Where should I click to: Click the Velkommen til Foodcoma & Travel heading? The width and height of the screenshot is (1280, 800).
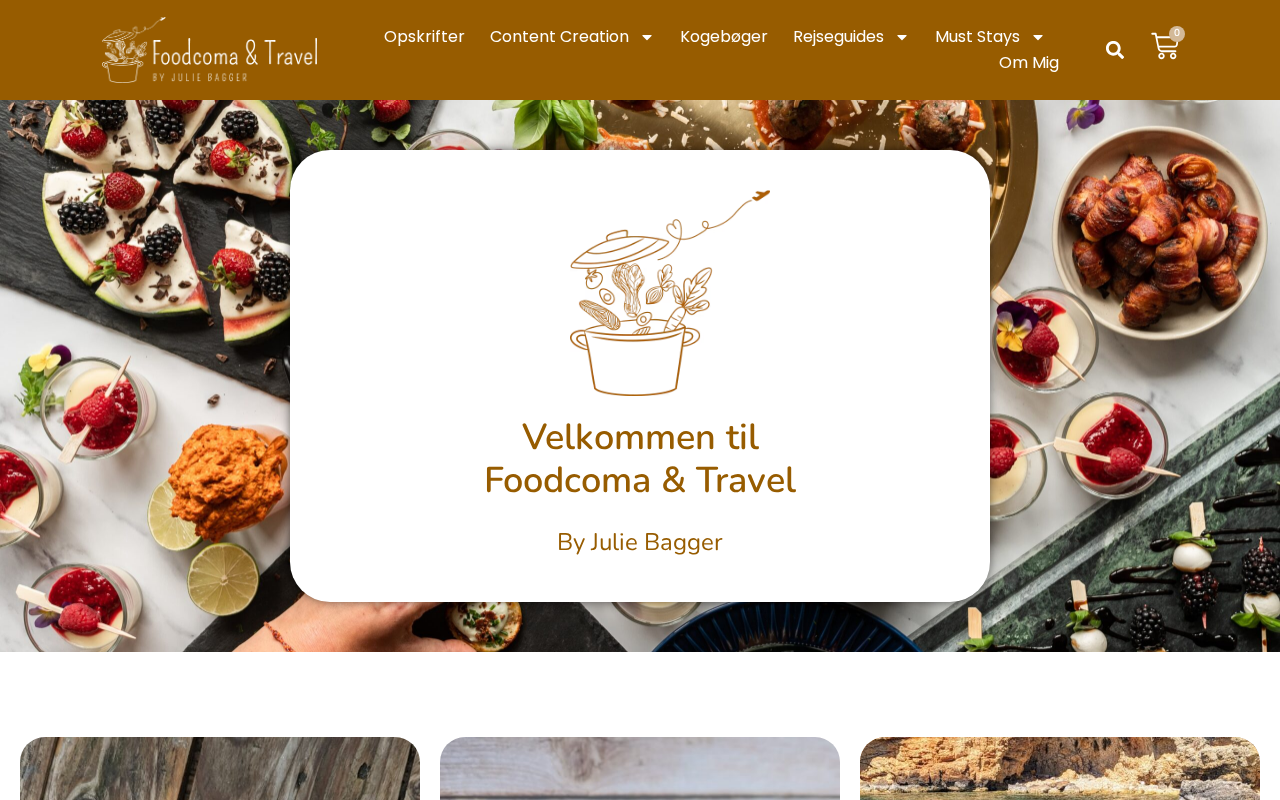pos(640,459)
